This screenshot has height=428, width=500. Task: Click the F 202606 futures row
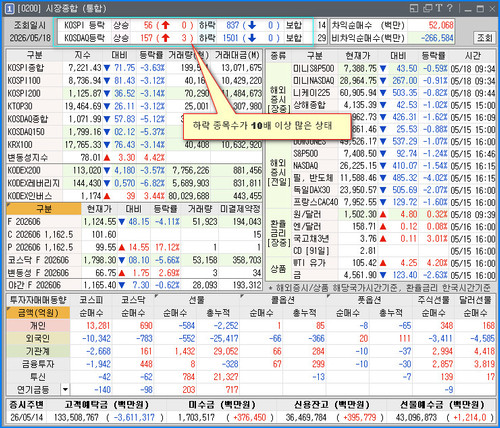(134, 222)
